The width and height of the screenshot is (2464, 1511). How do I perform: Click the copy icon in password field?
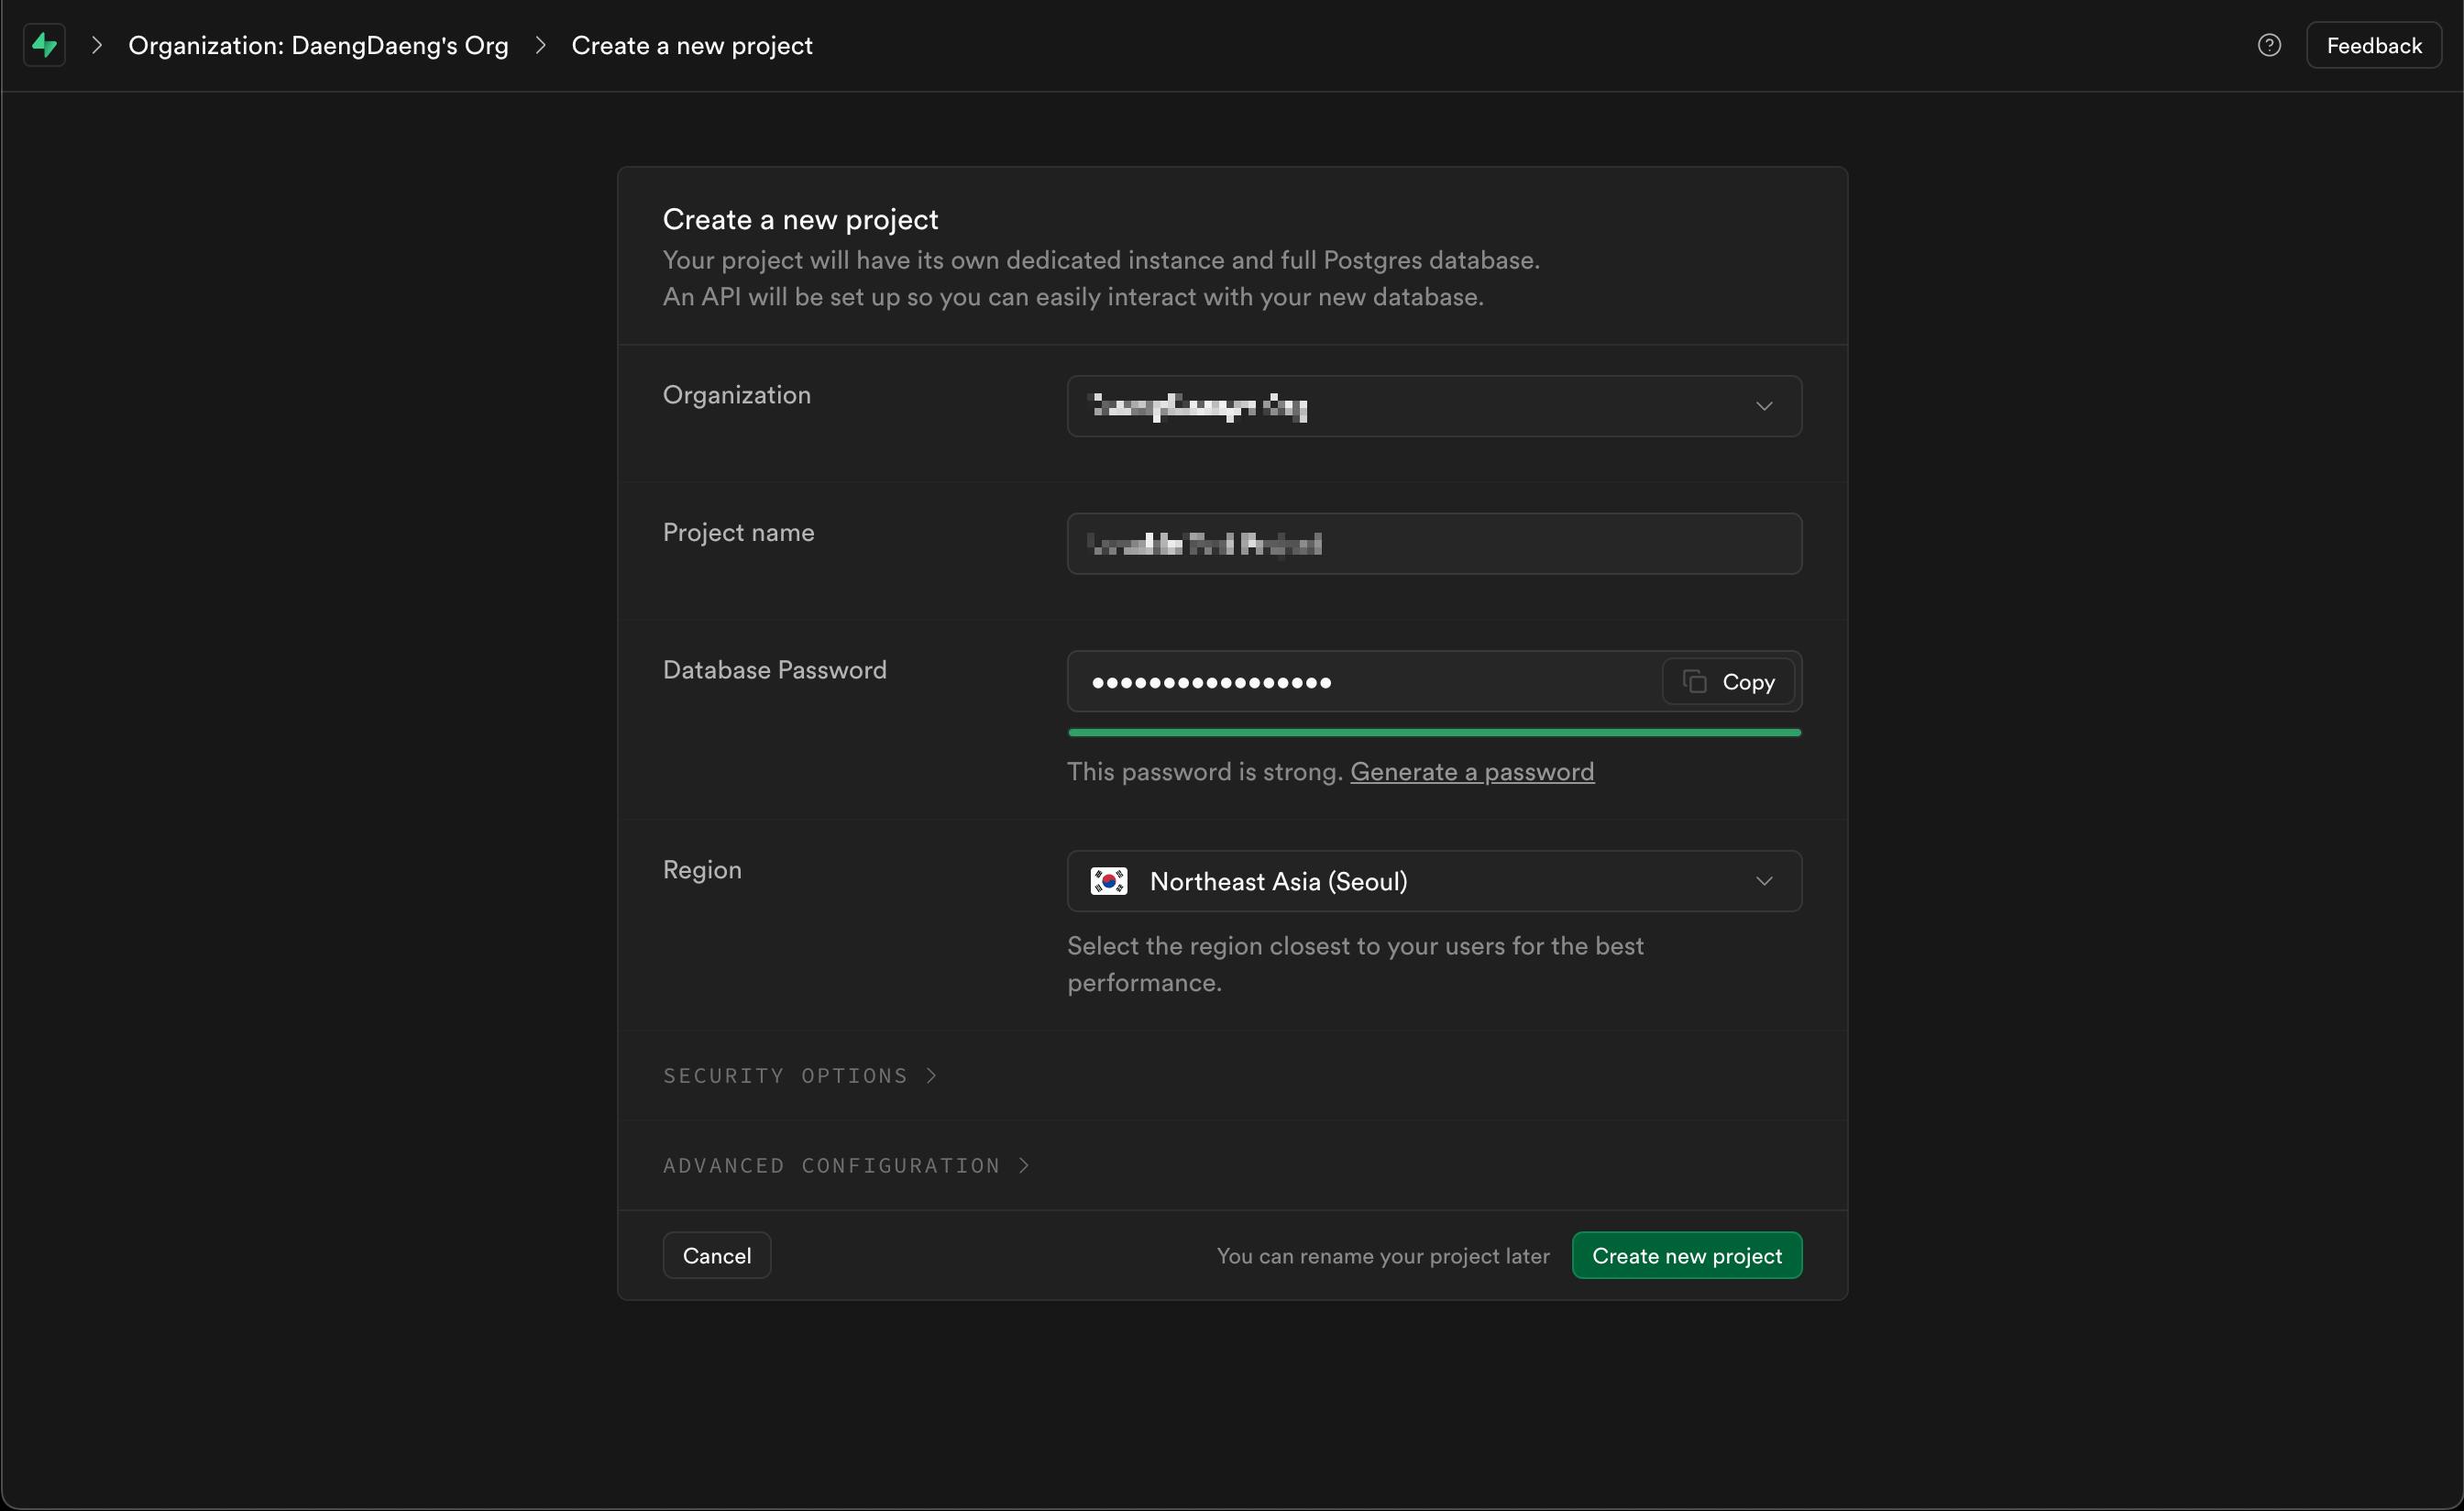point(1694,681)
